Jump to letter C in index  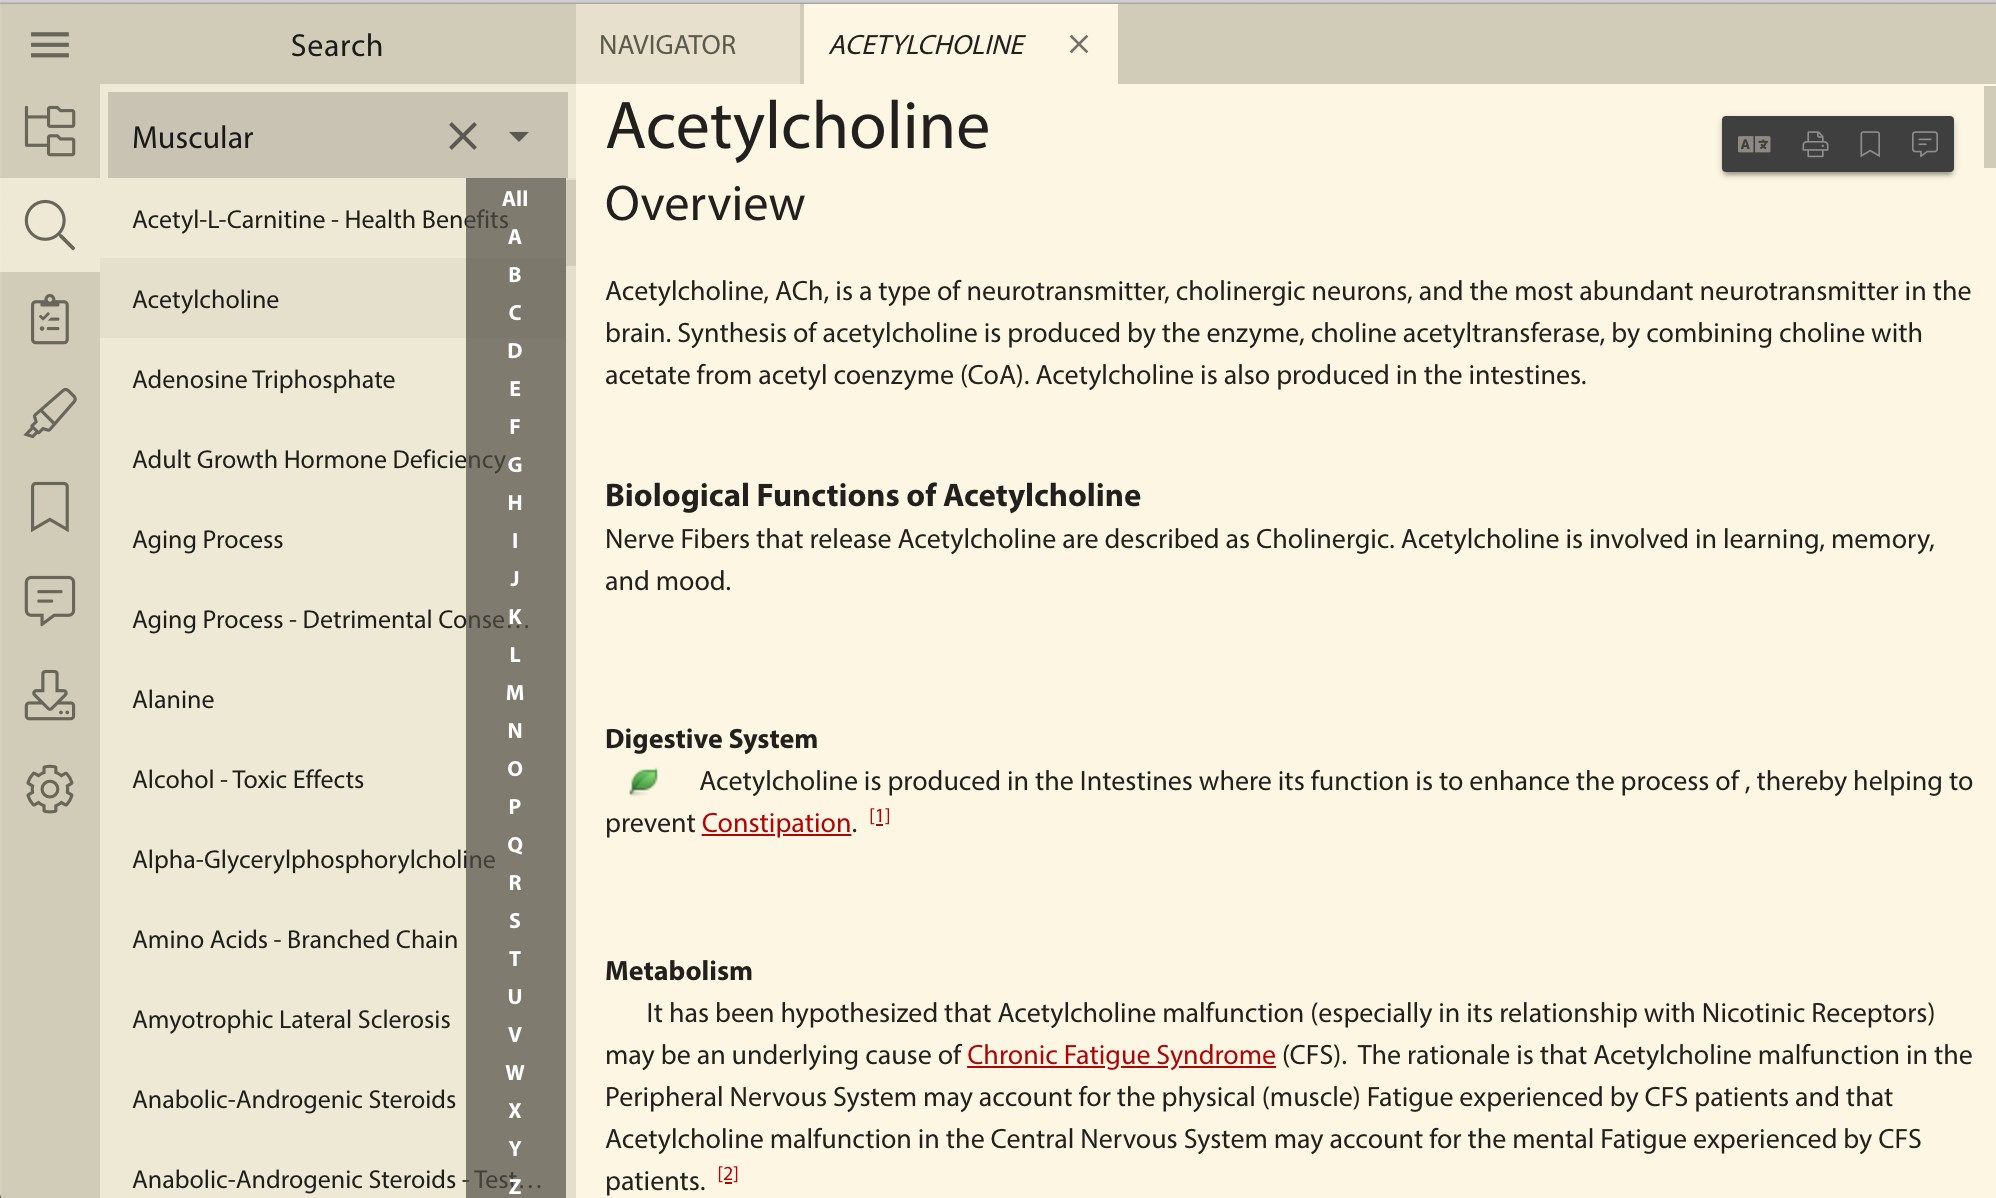click(x=515, y=313)
